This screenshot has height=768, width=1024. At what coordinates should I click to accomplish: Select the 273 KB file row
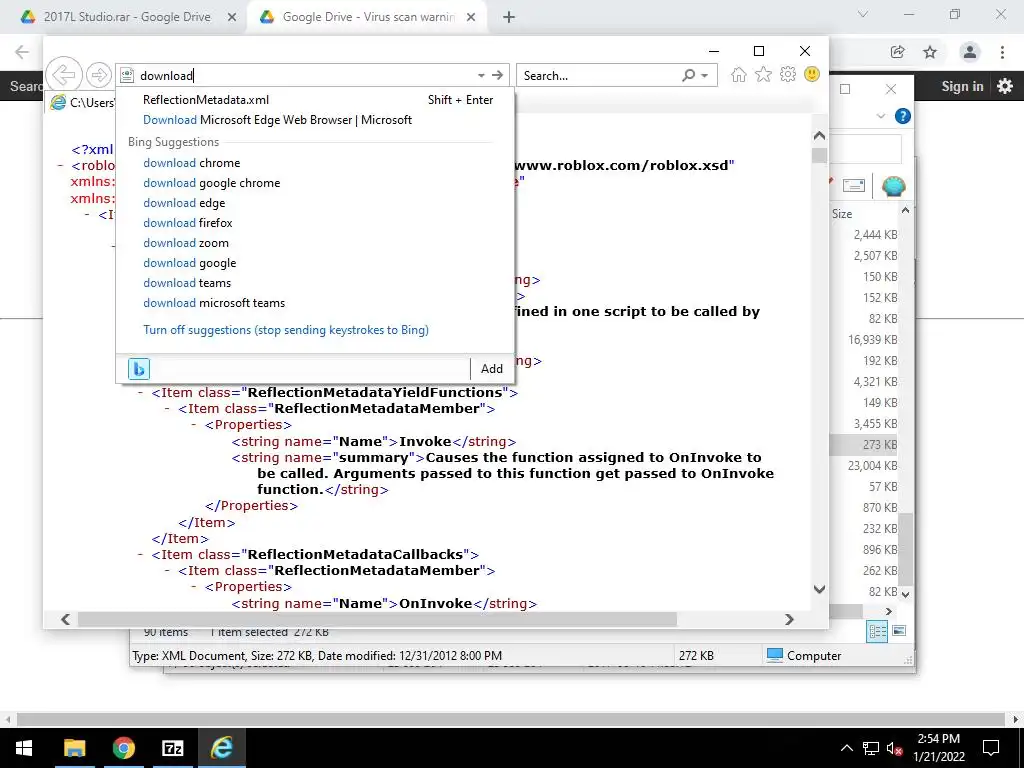(x=863, y=445)
